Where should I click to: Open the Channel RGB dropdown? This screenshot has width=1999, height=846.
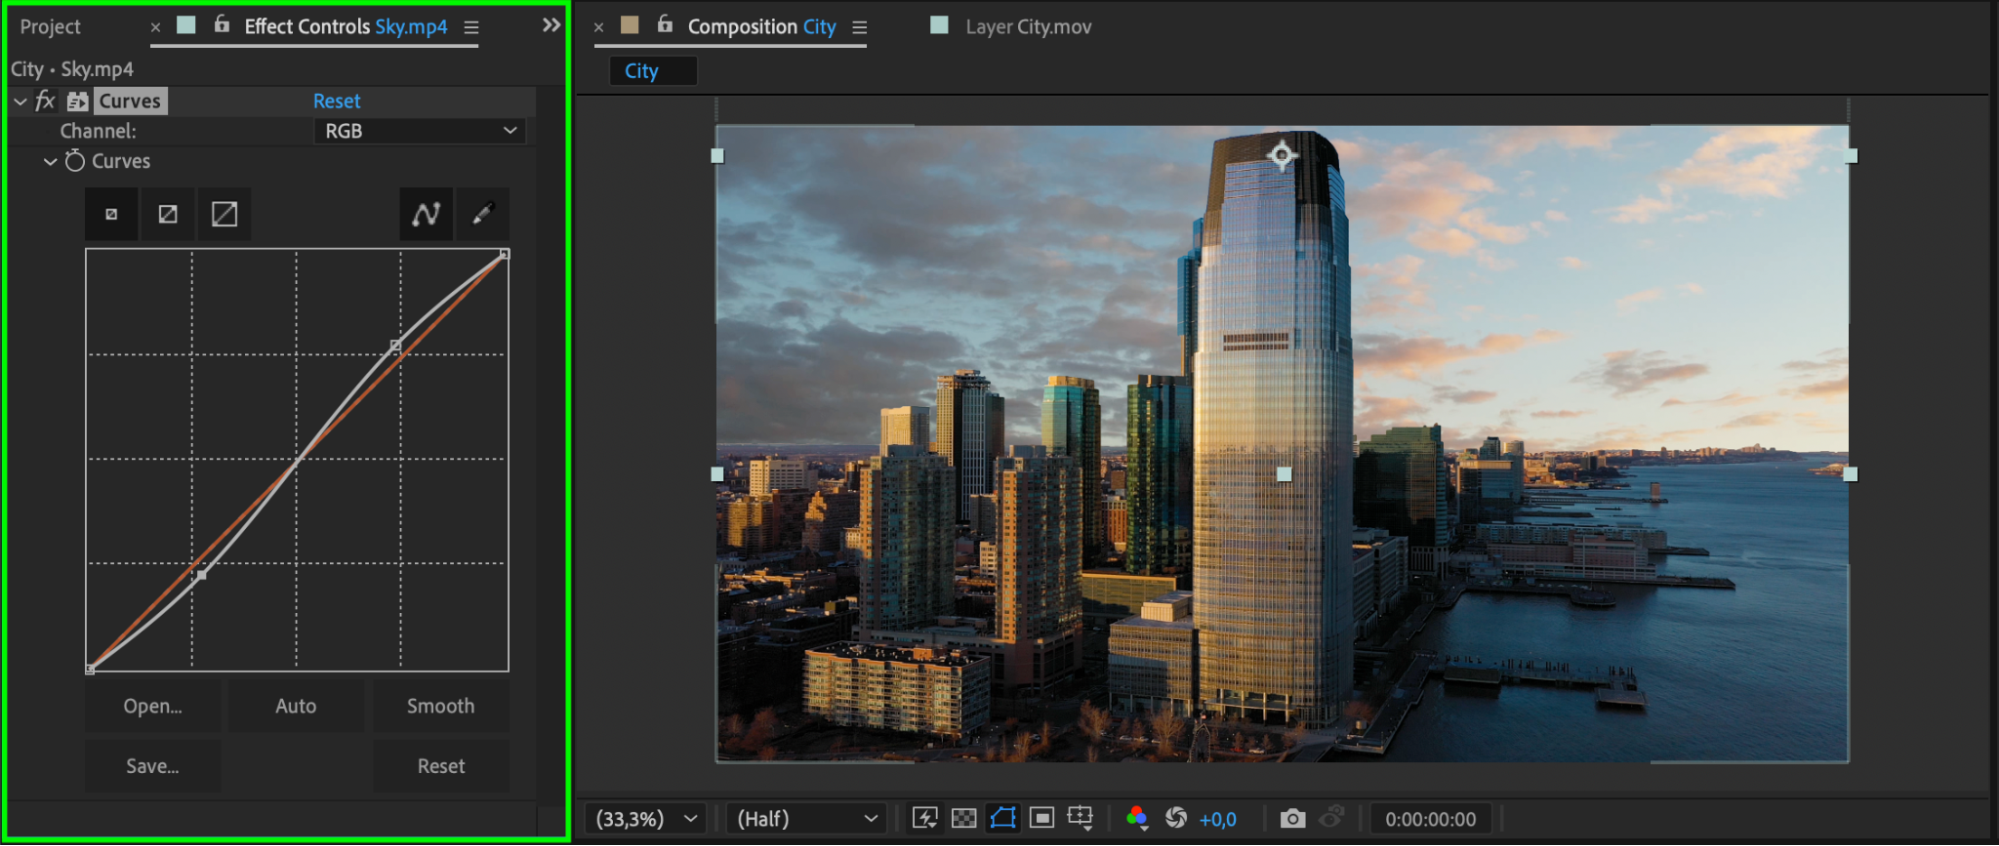[x=420, y=131]
